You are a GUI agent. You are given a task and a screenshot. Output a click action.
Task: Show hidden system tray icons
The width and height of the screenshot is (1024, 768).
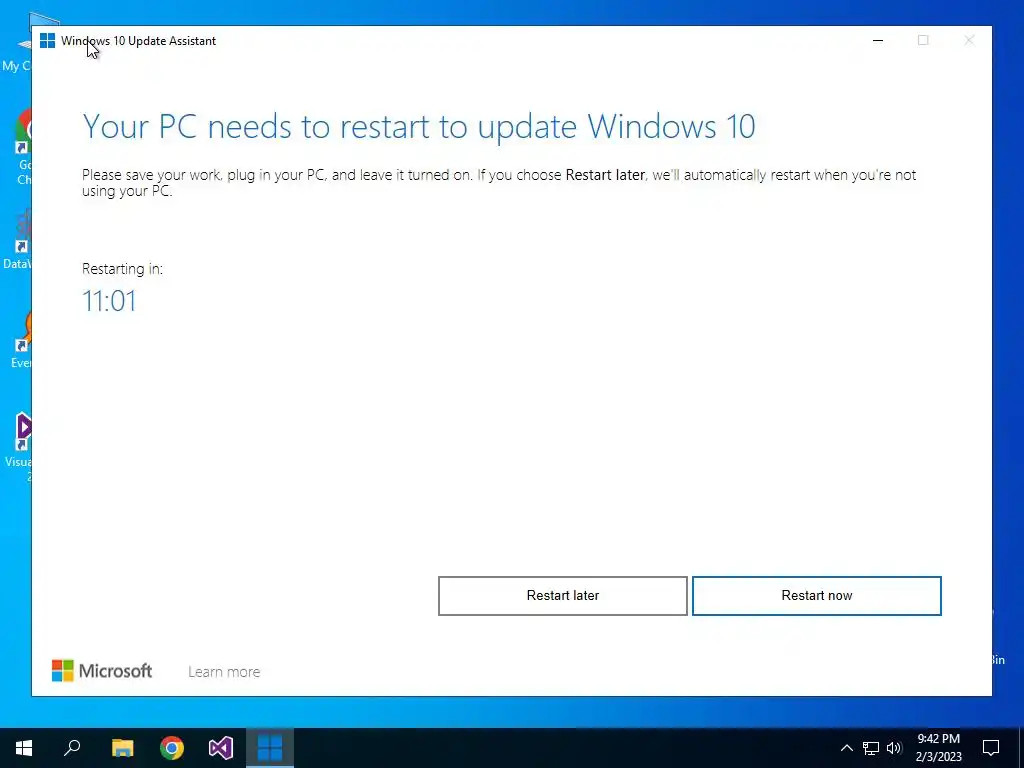pyautogui.click(x=846, y=748)
